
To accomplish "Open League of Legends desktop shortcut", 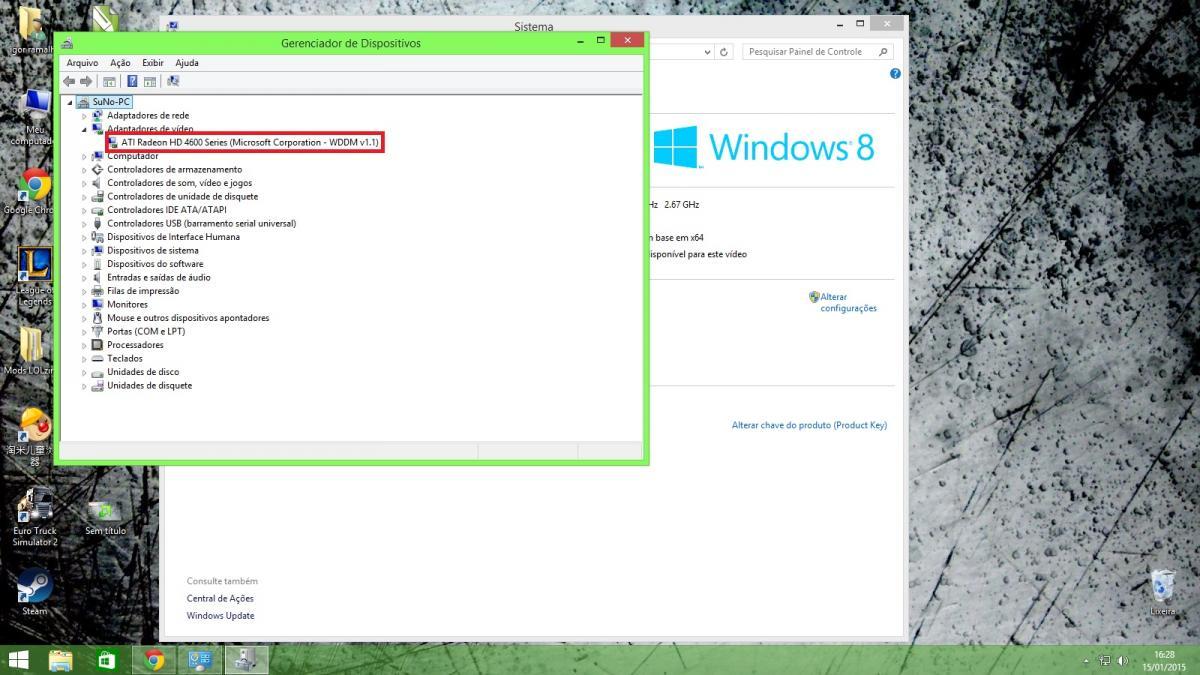I will tap(35, 277).
